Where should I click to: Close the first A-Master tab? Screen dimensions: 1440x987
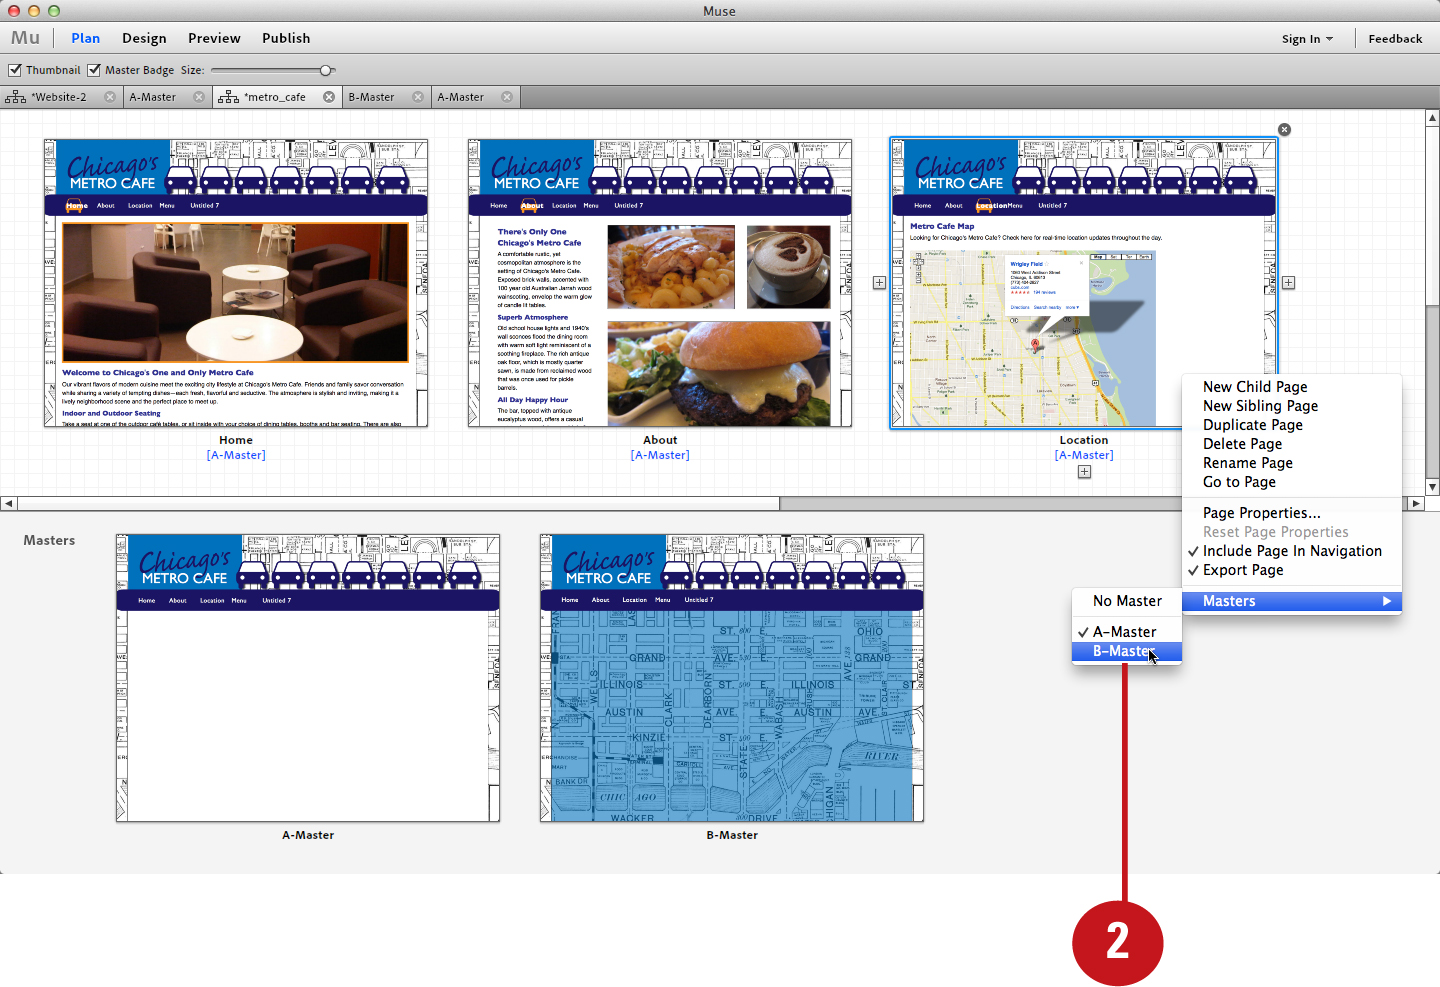coord(199,97)
